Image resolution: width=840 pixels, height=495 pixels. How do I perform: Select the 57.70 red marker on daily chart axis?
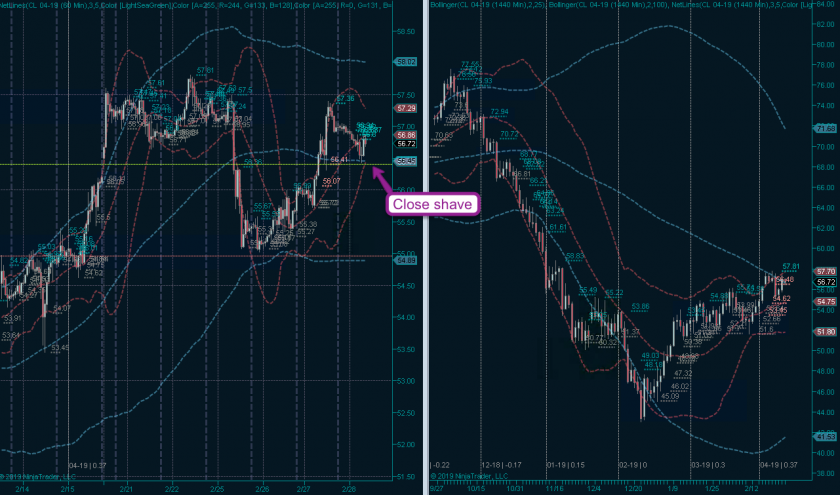pyautogui.click(x=825, y=272)
